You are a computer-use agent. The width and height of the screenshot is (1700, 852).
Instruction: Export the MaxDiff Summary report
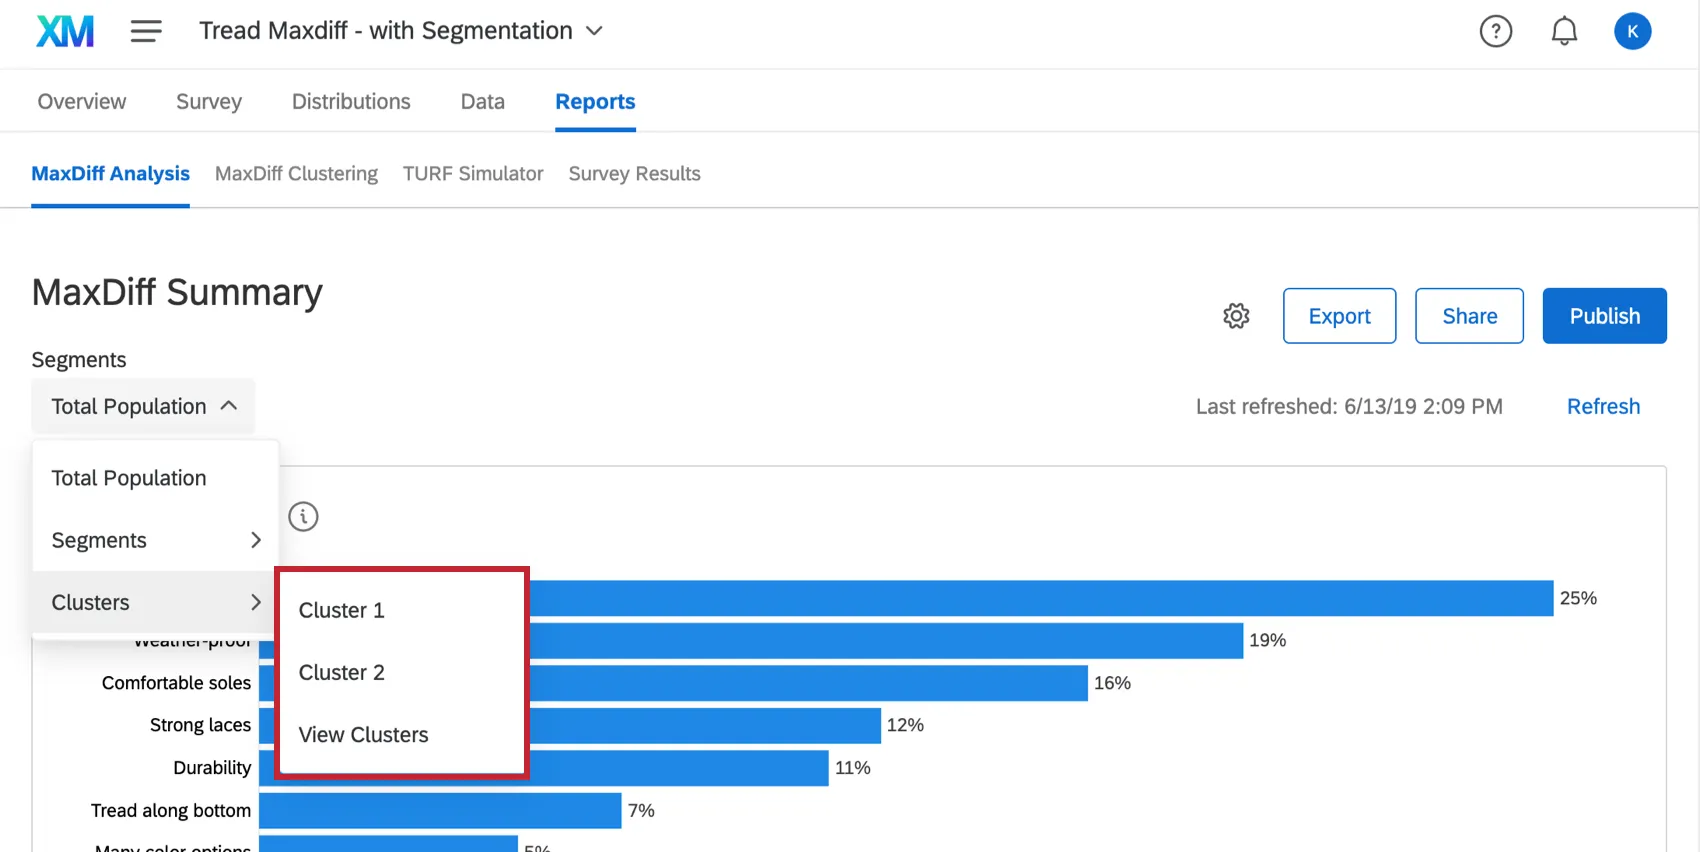pos(1339,315)
